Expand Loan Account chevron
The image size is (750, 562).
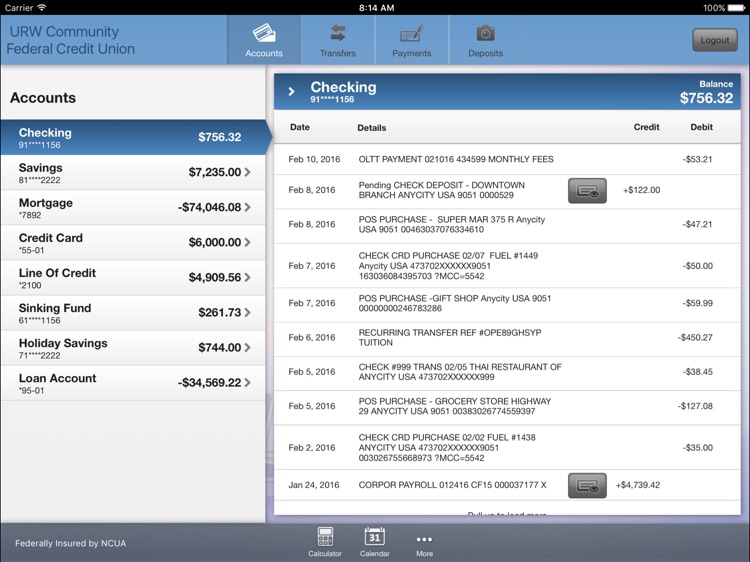pyautogui.click(x=247, y=383)
